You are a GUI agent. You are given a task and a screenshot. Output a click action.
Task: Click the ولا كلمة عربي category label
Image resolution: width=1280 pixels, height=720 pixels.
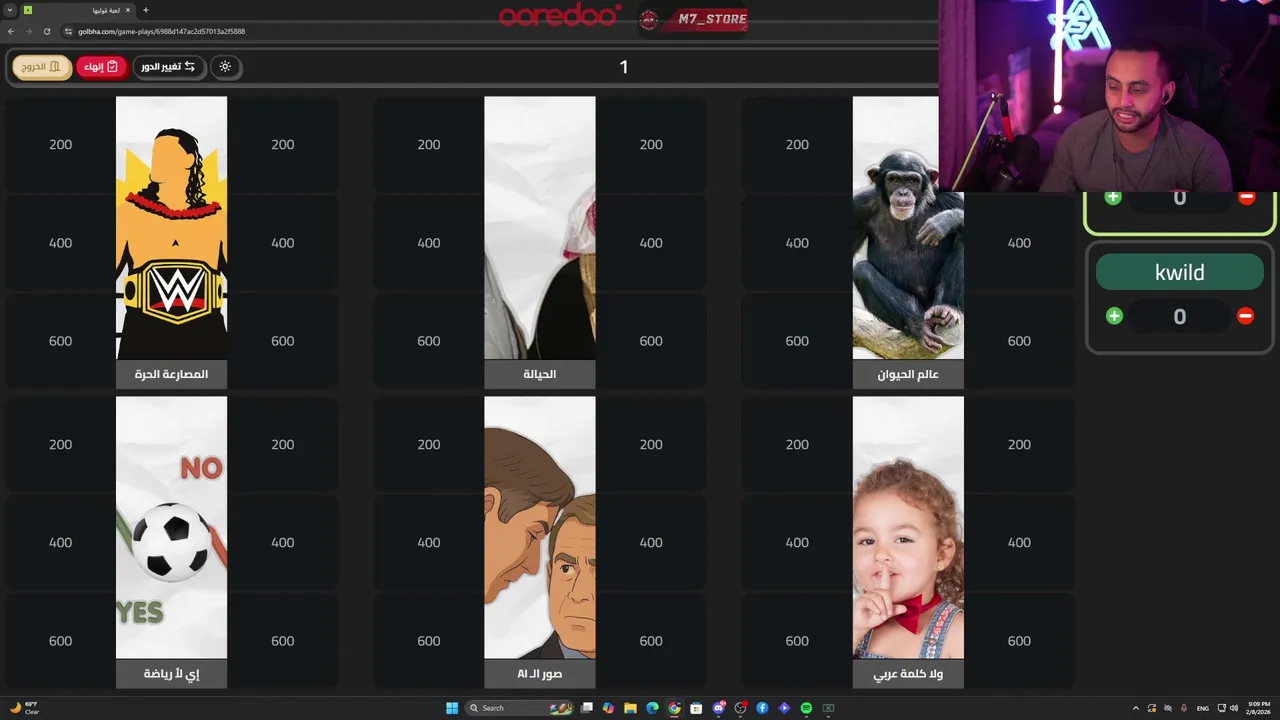tap(908, 674)
